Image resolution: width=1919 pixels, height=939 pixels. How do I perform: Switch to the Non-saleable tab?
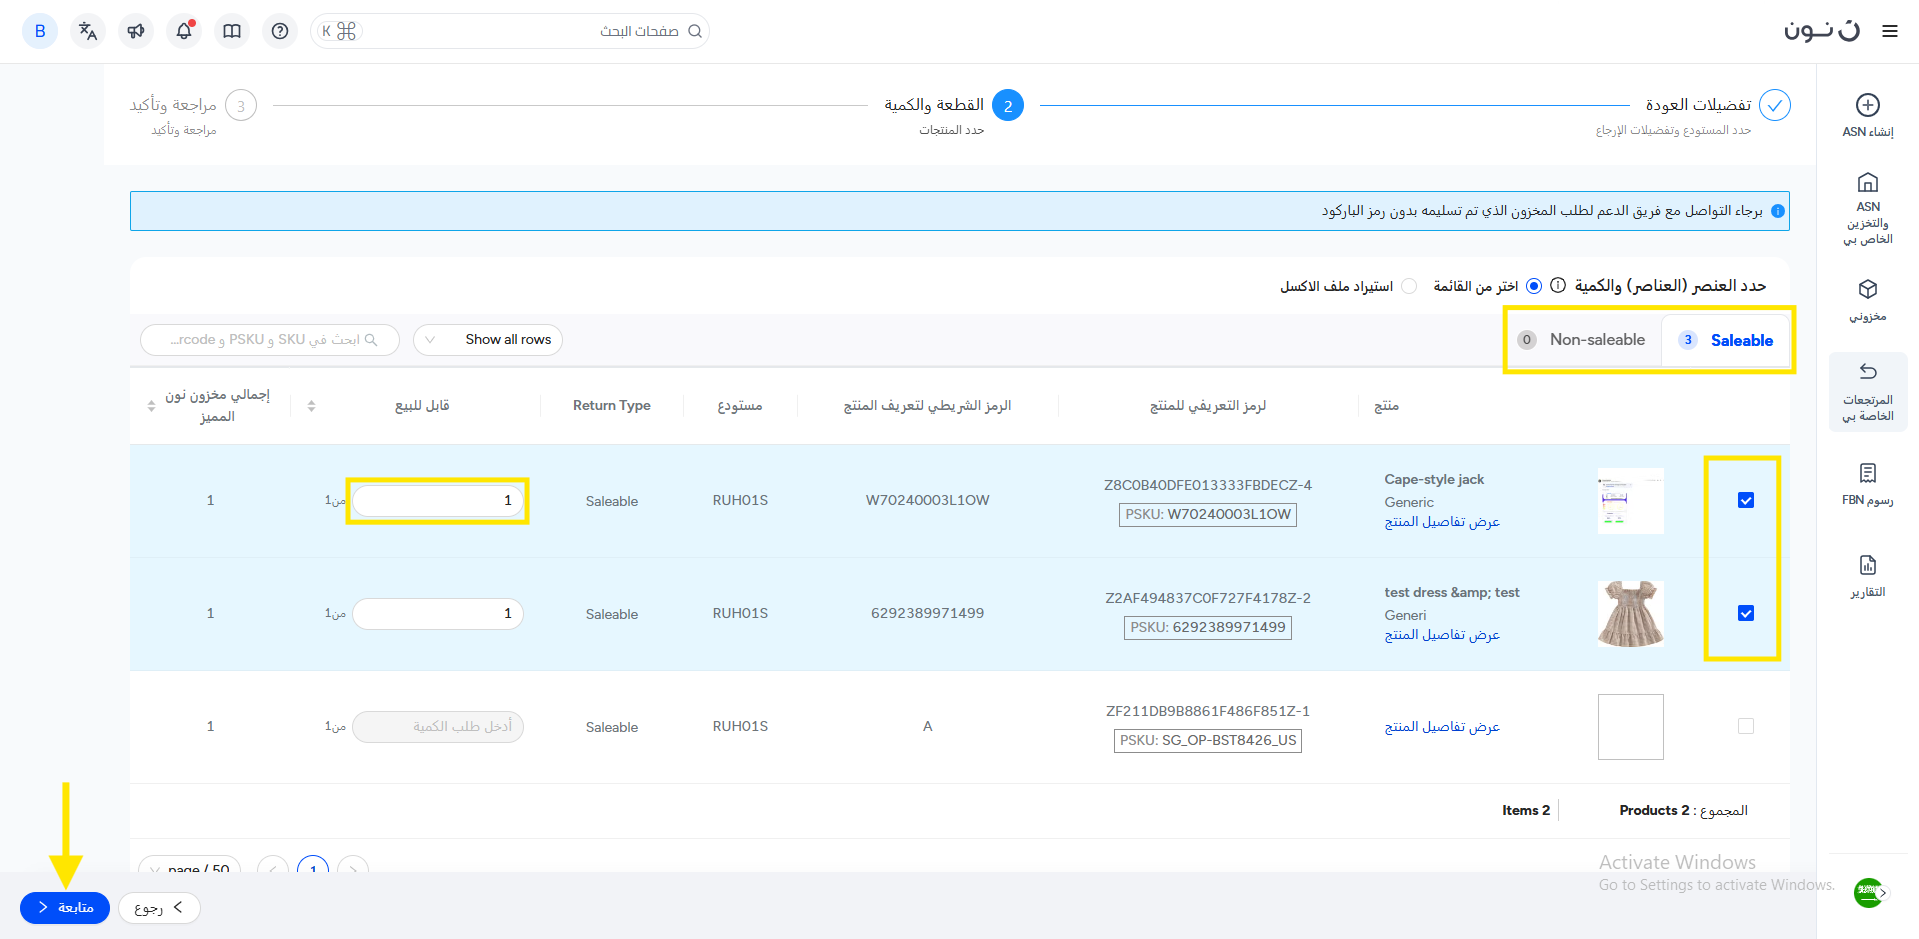[x=1582, y=340]
